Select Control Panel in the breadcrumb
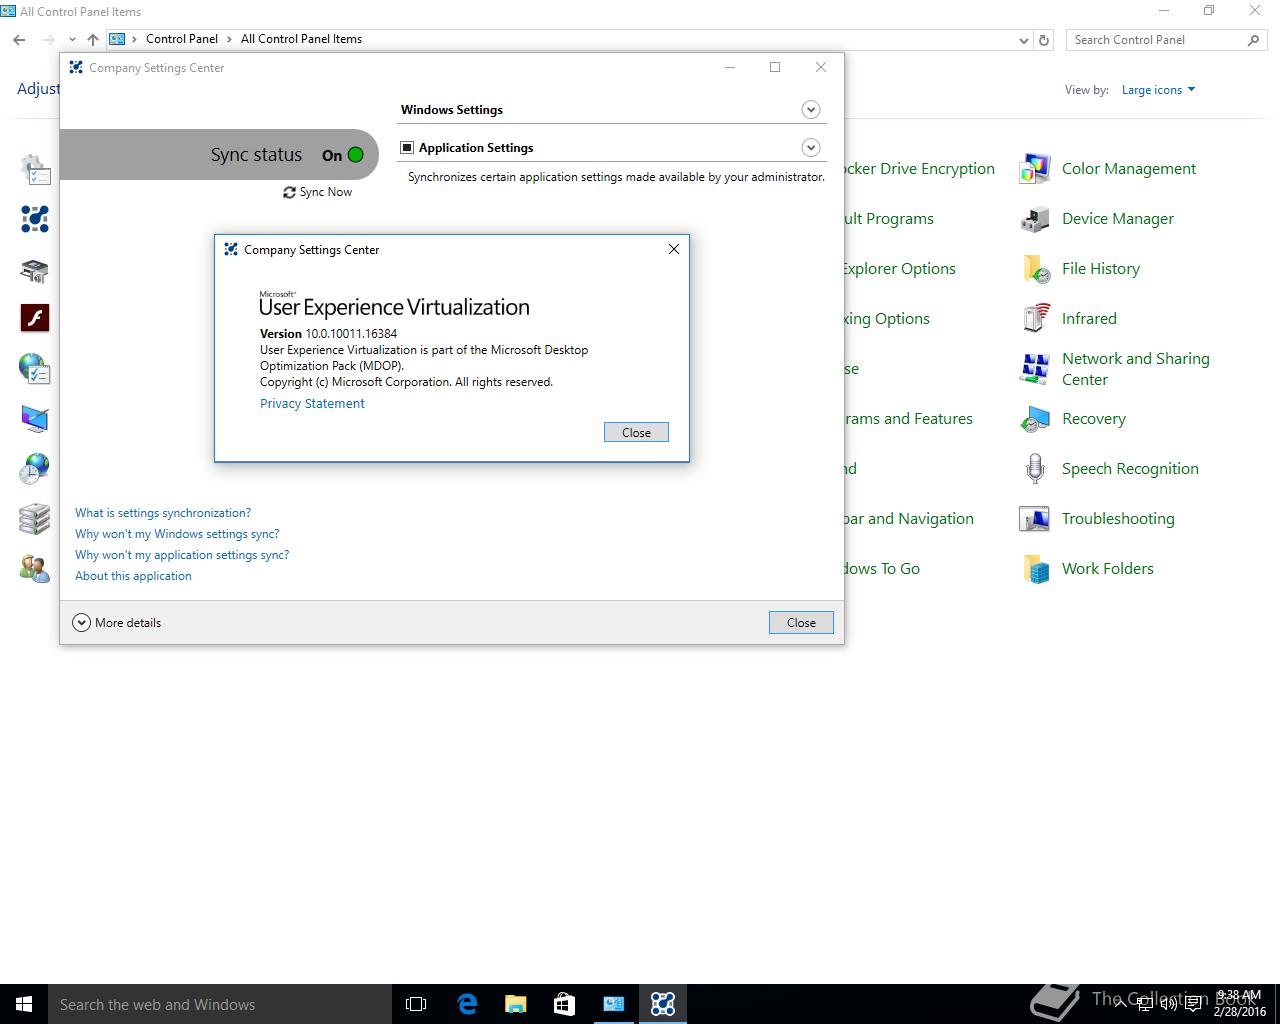 pos(182,39)
